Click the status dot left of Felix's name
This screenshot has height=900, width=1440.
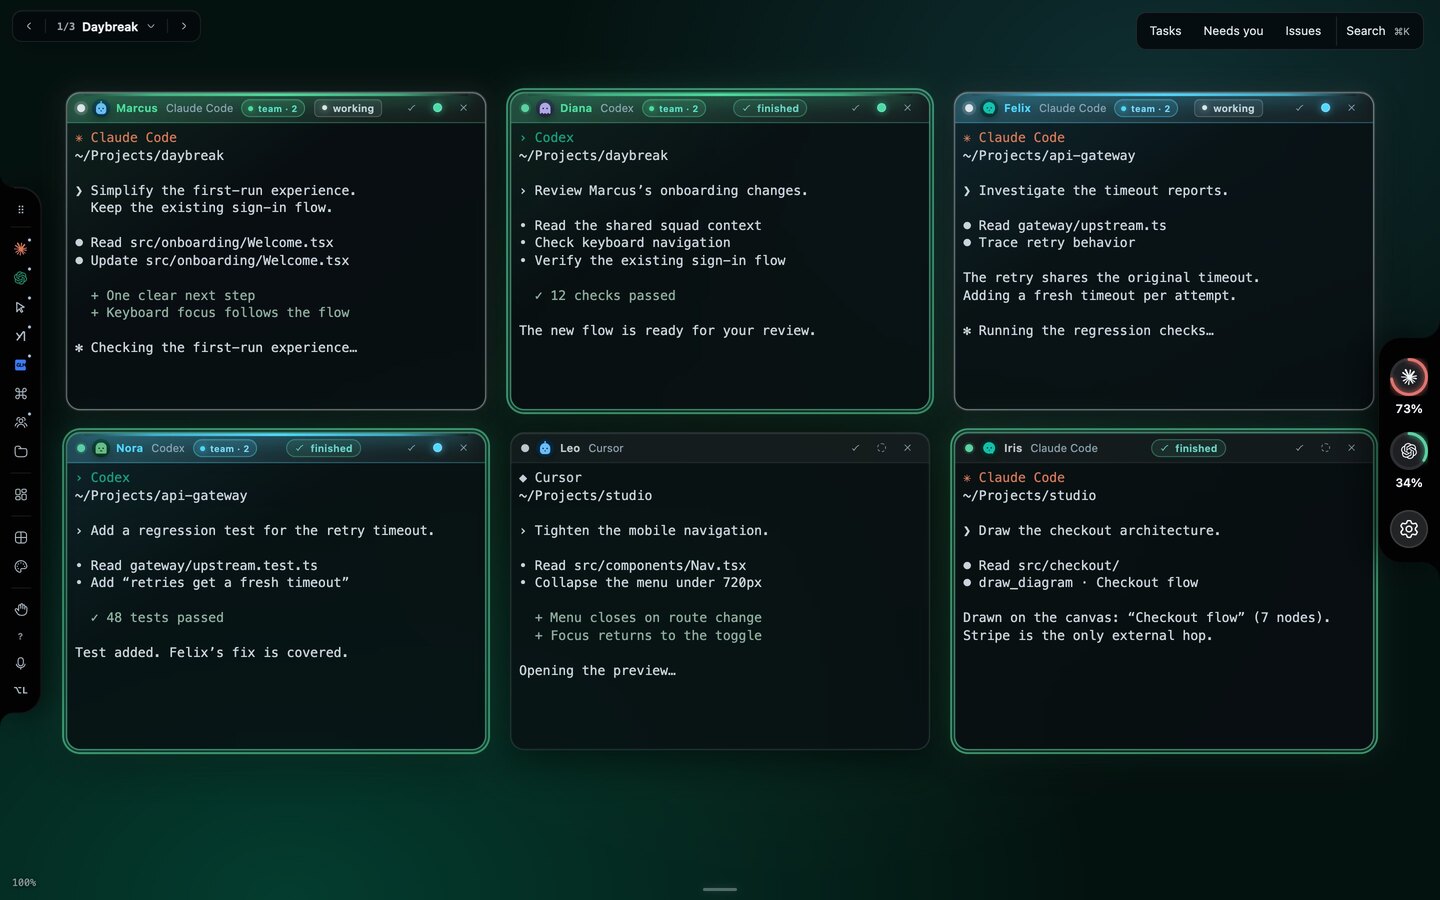(969, 108)
